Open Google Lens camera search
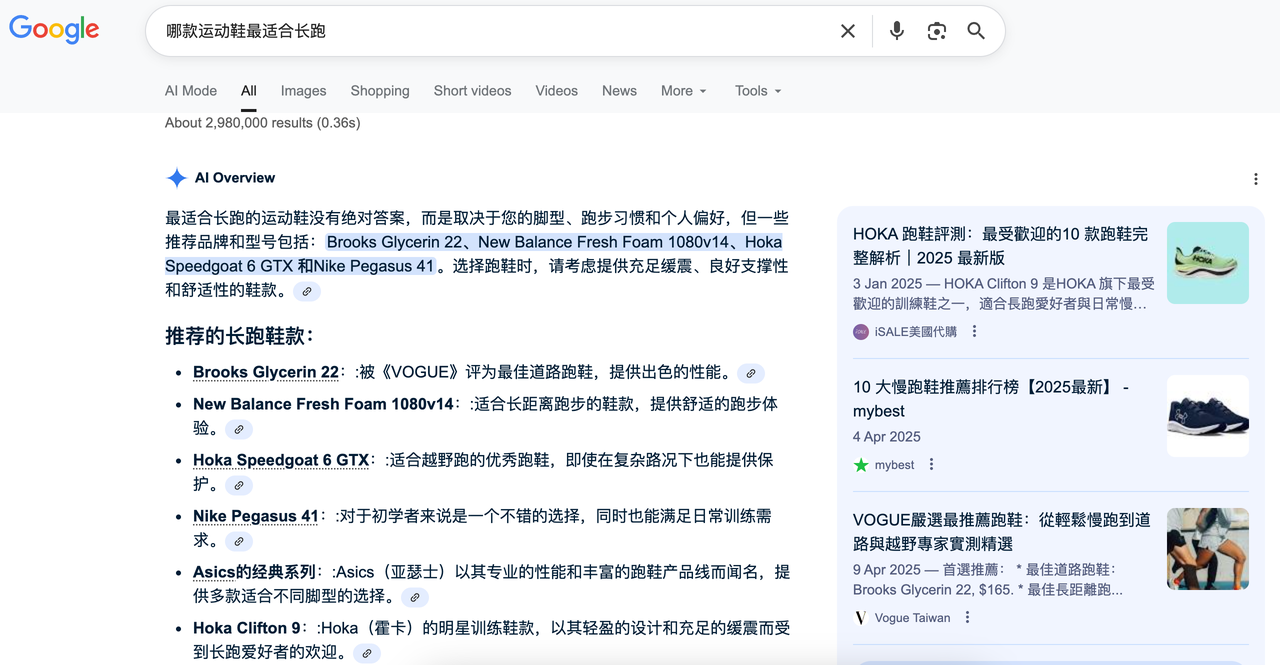This screenshot has height=665, width=1280. (936, 31)
